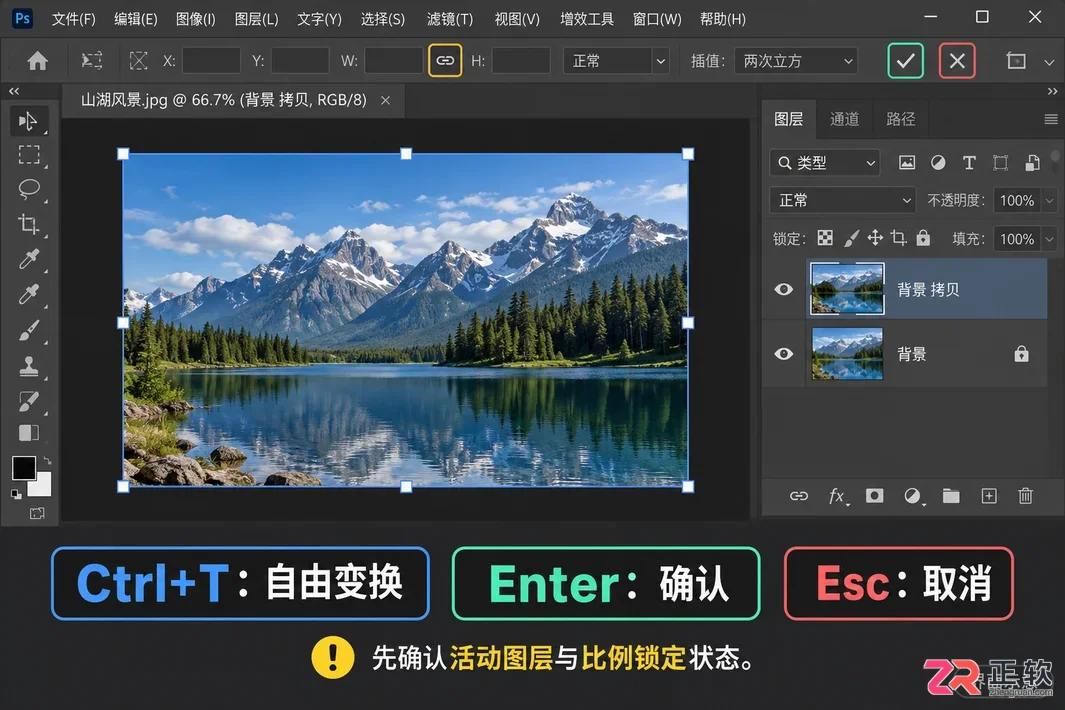Viewport: 1065px width, 710px height.
Task: Filter layers by pixel image type
Action: click(907, 162)
